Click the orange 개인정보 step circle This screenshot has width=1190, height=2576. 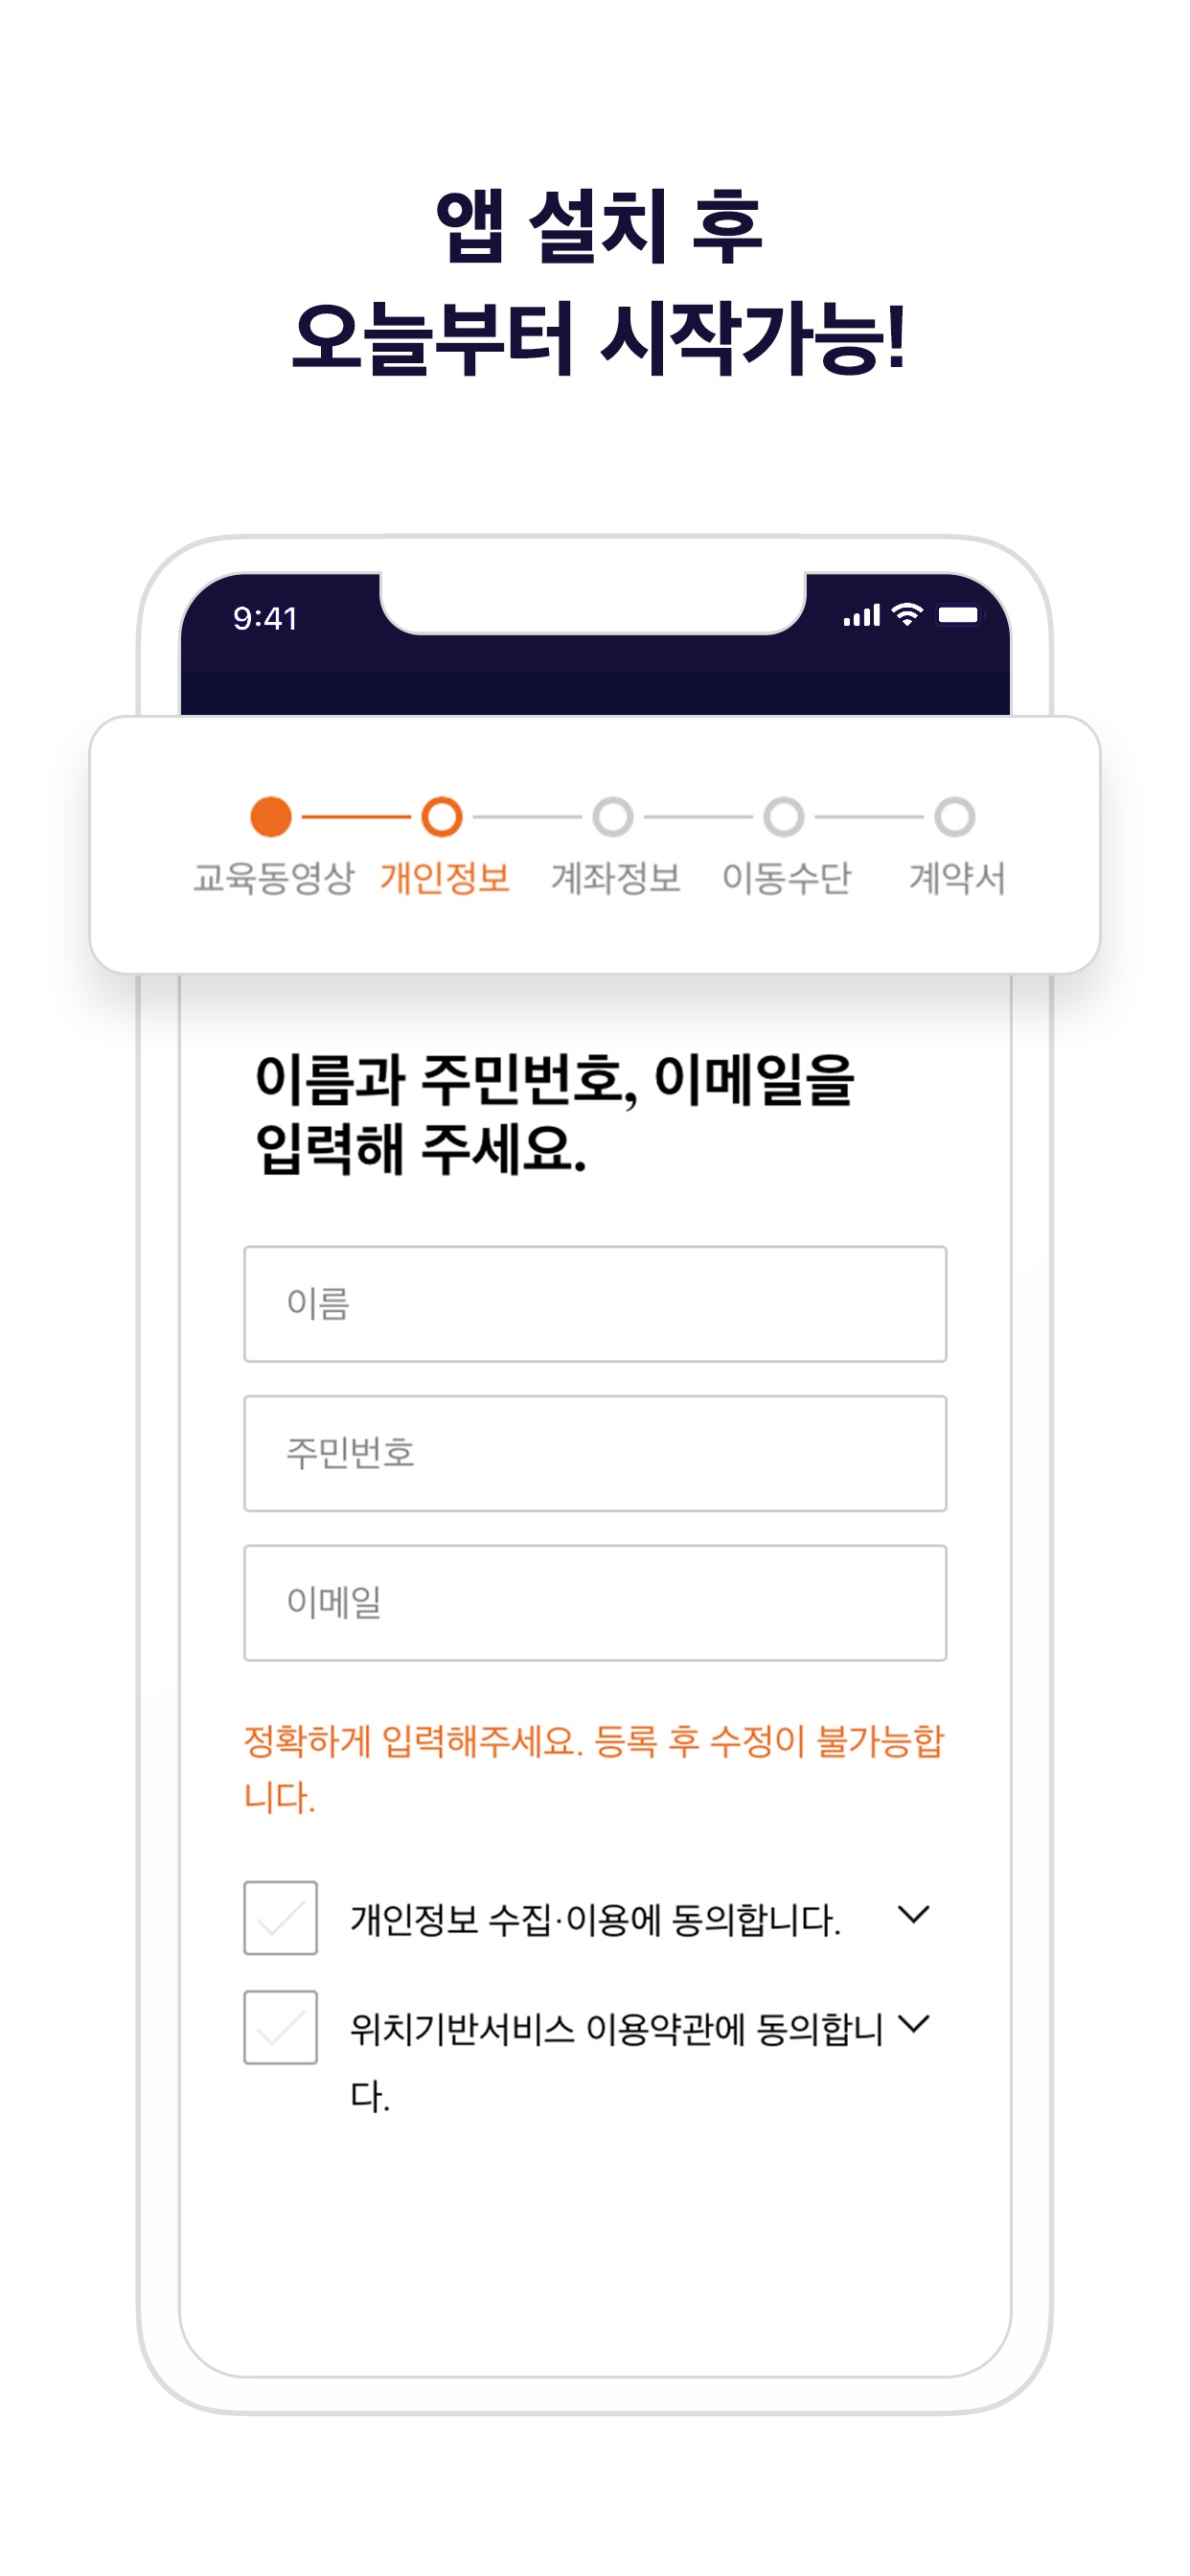[x=442, y=817]
